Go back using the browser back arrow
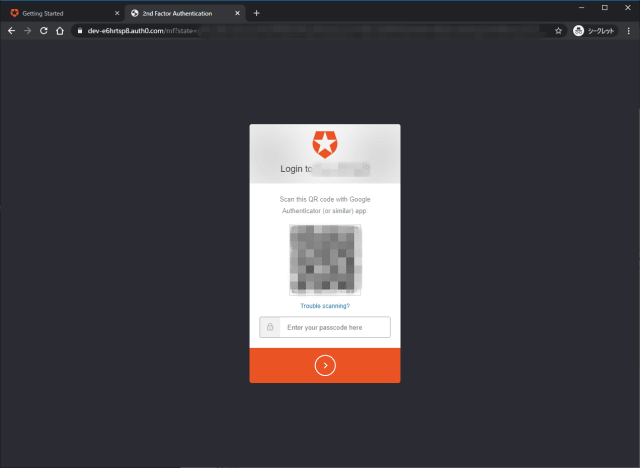Screen dimensions: 640x468 [11, 31]
